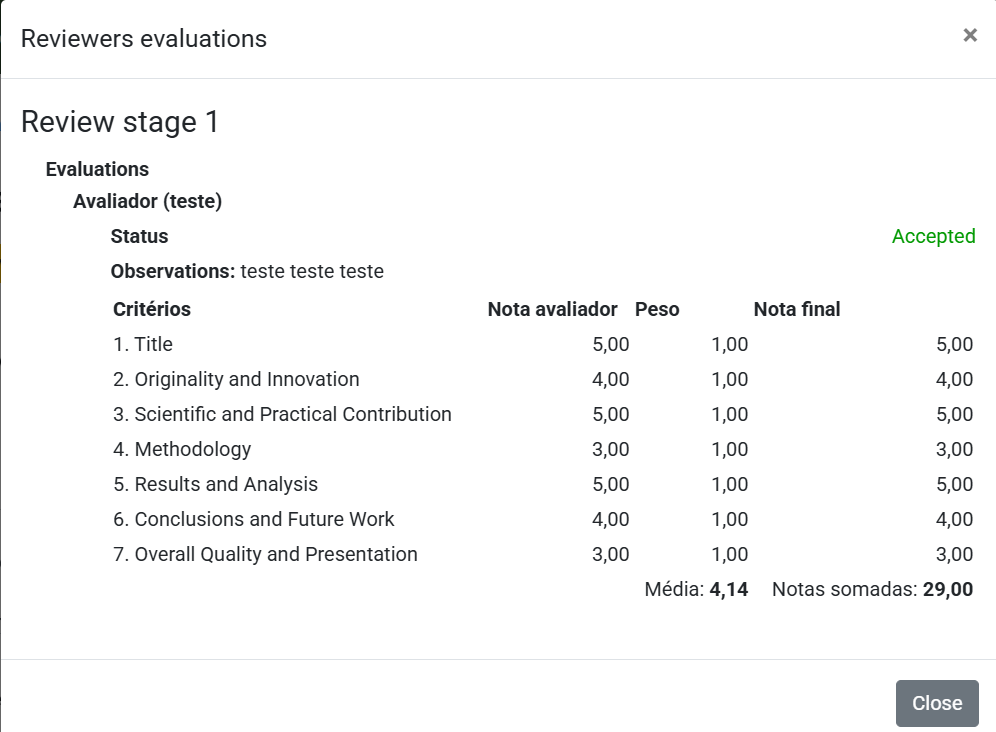996x732 pixels.
Task: Click the Nota avaliador column header
Action: [552, 309]
